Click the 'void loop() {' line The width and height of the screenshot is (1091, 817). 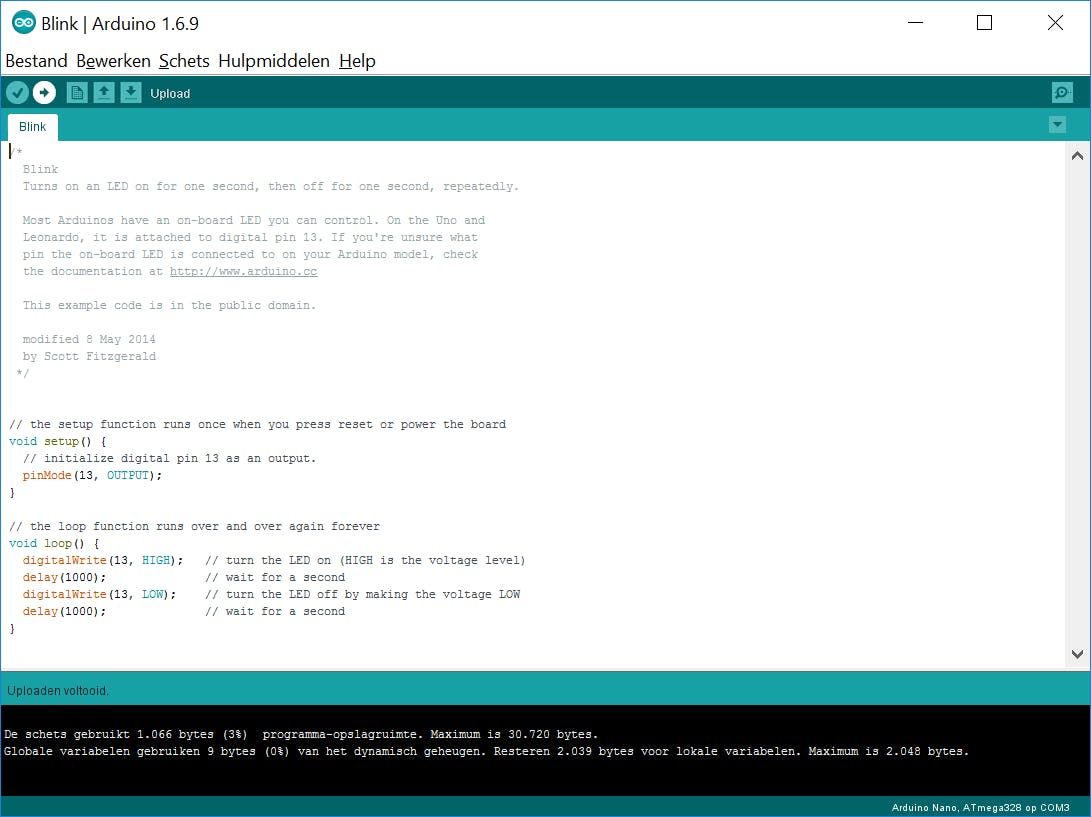[x=54, y=544]
